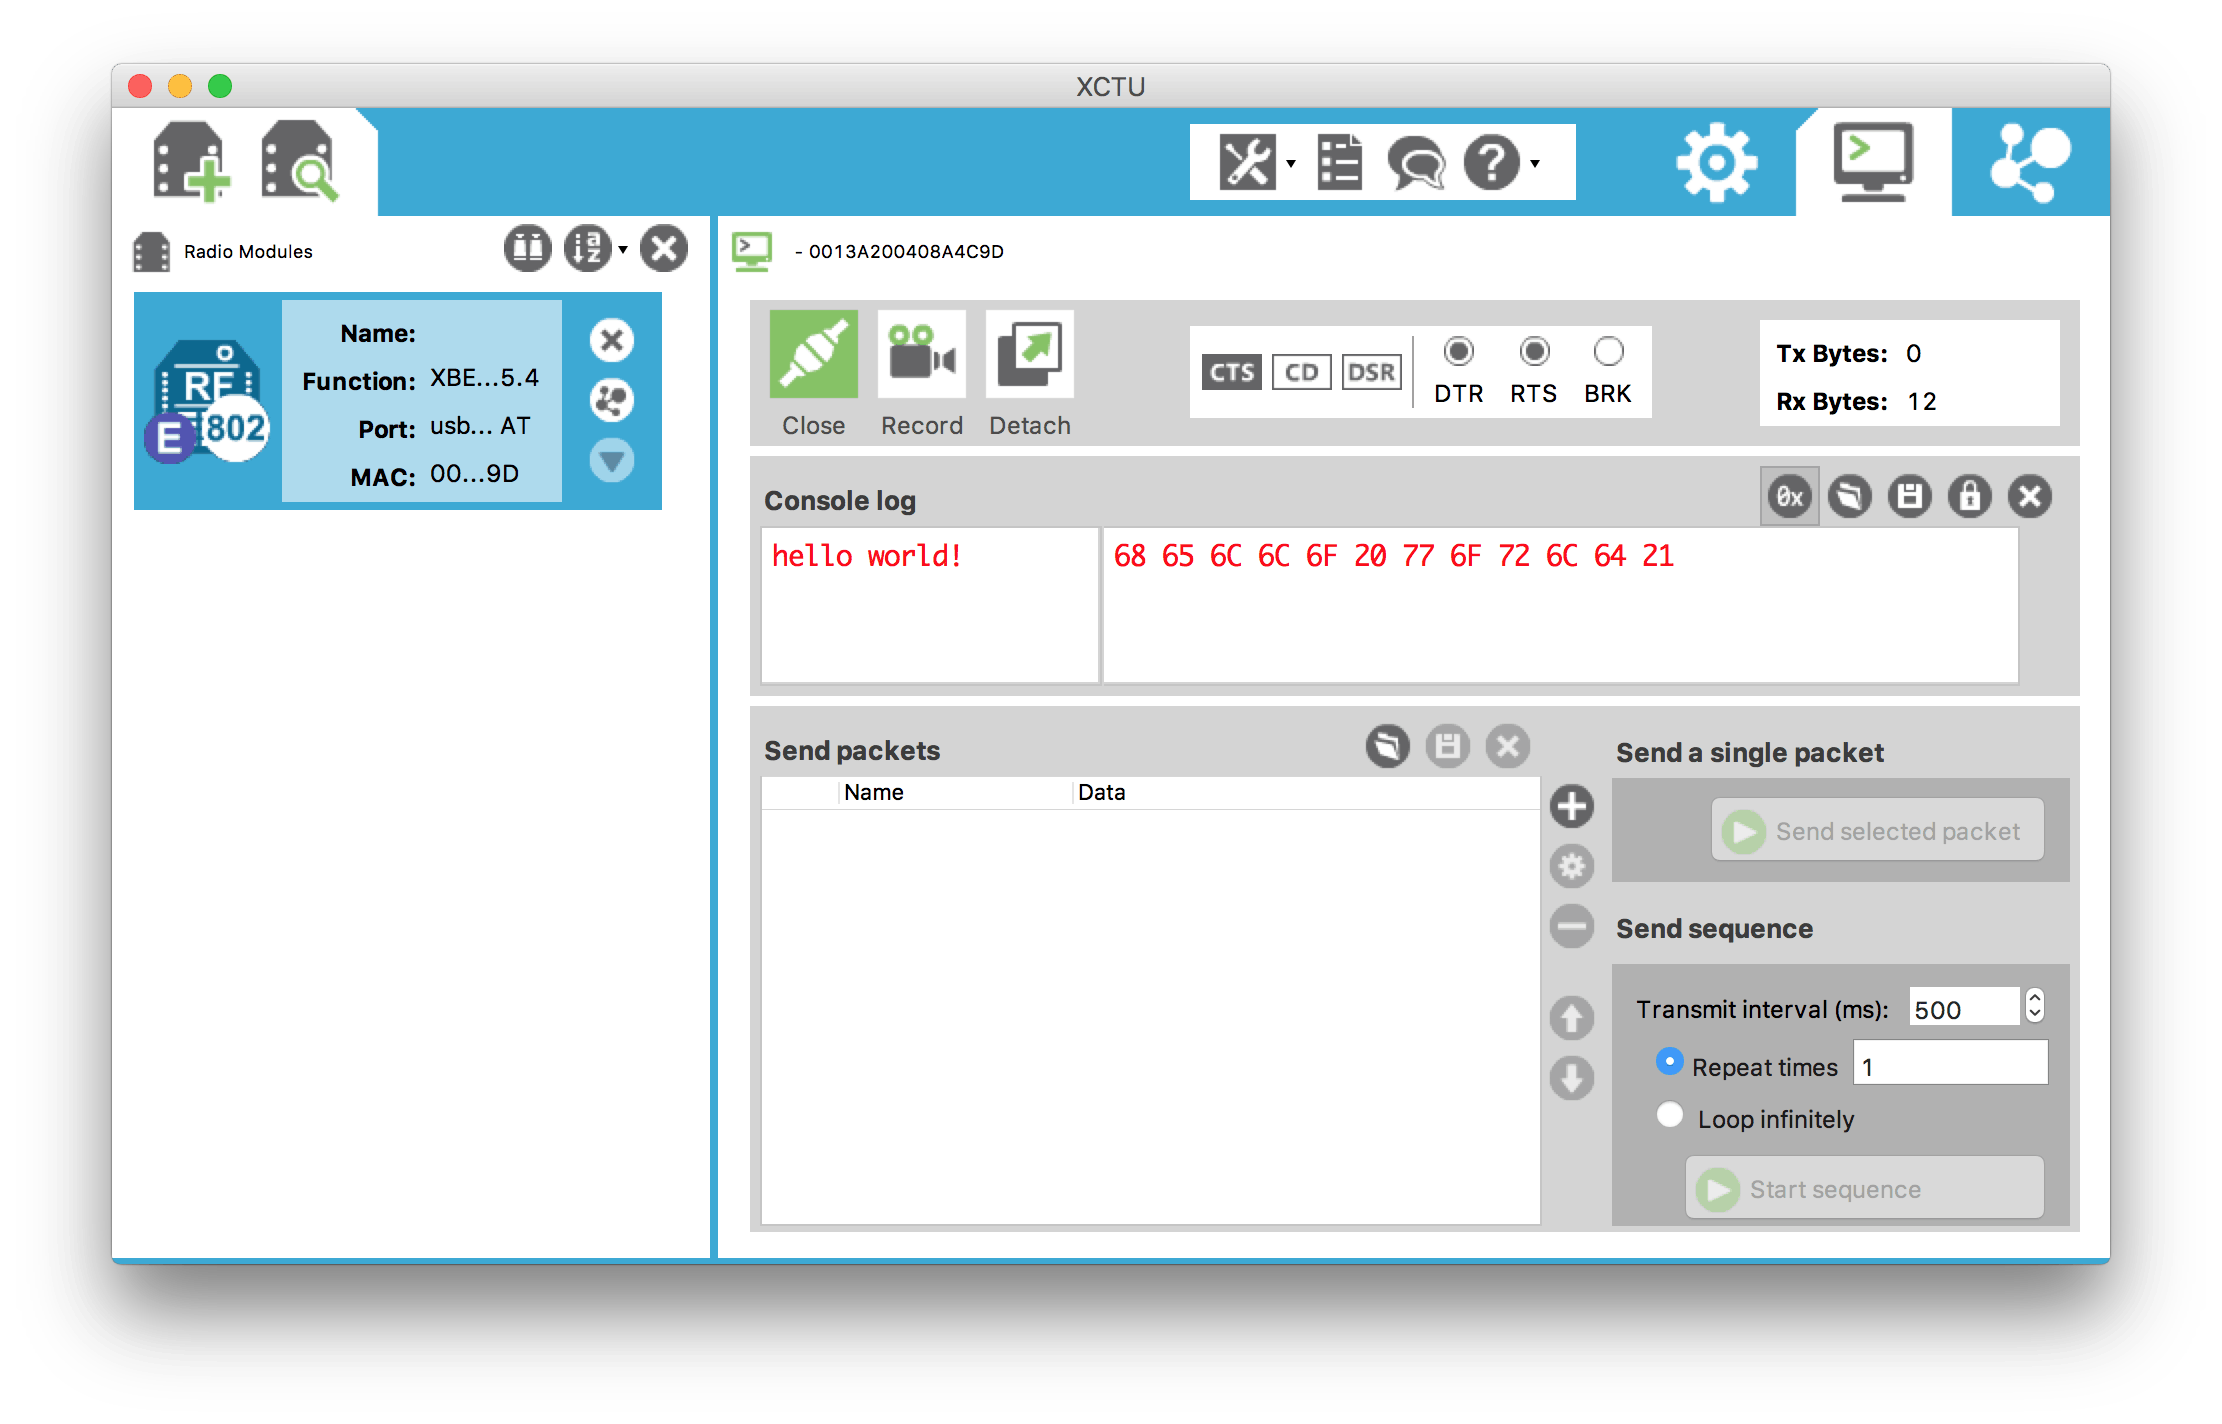The width and height of the screenshot is (2222, 1424).
Task: Open the help question mark icon
Action: (1492, 162)
